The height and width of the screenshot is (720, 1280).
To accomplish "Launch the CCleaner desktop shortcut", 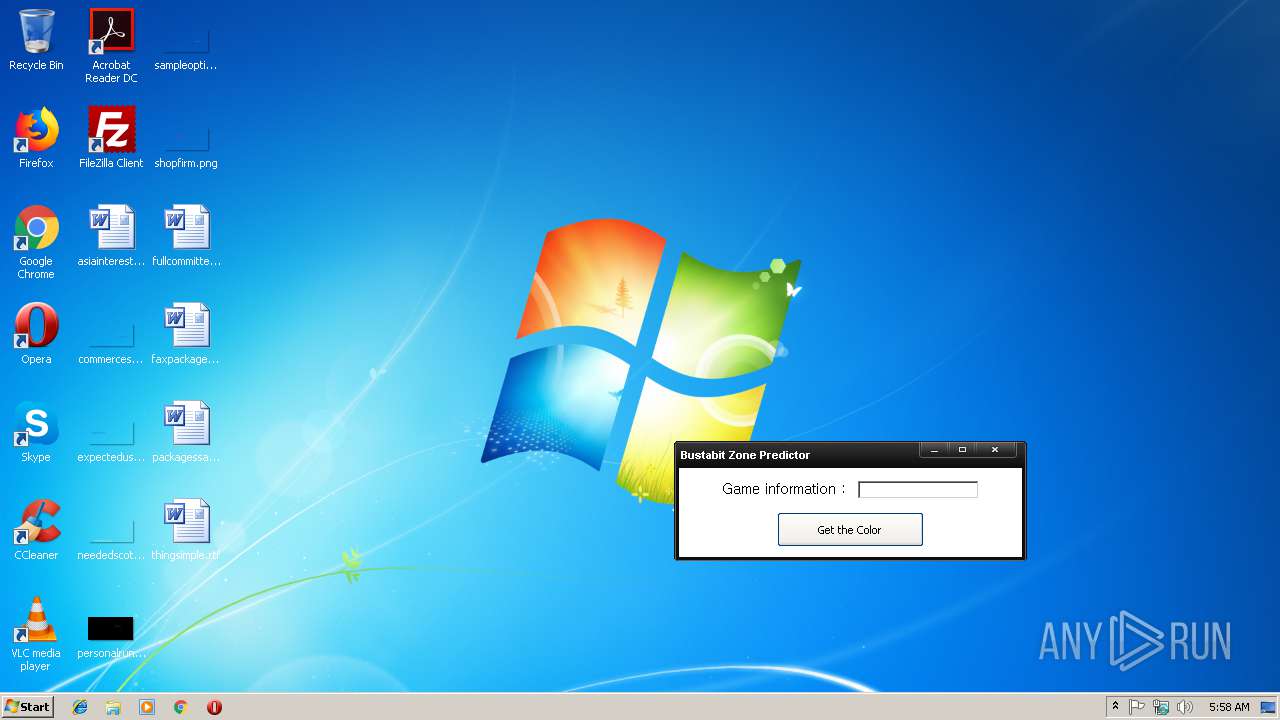I will click(36, 530).
